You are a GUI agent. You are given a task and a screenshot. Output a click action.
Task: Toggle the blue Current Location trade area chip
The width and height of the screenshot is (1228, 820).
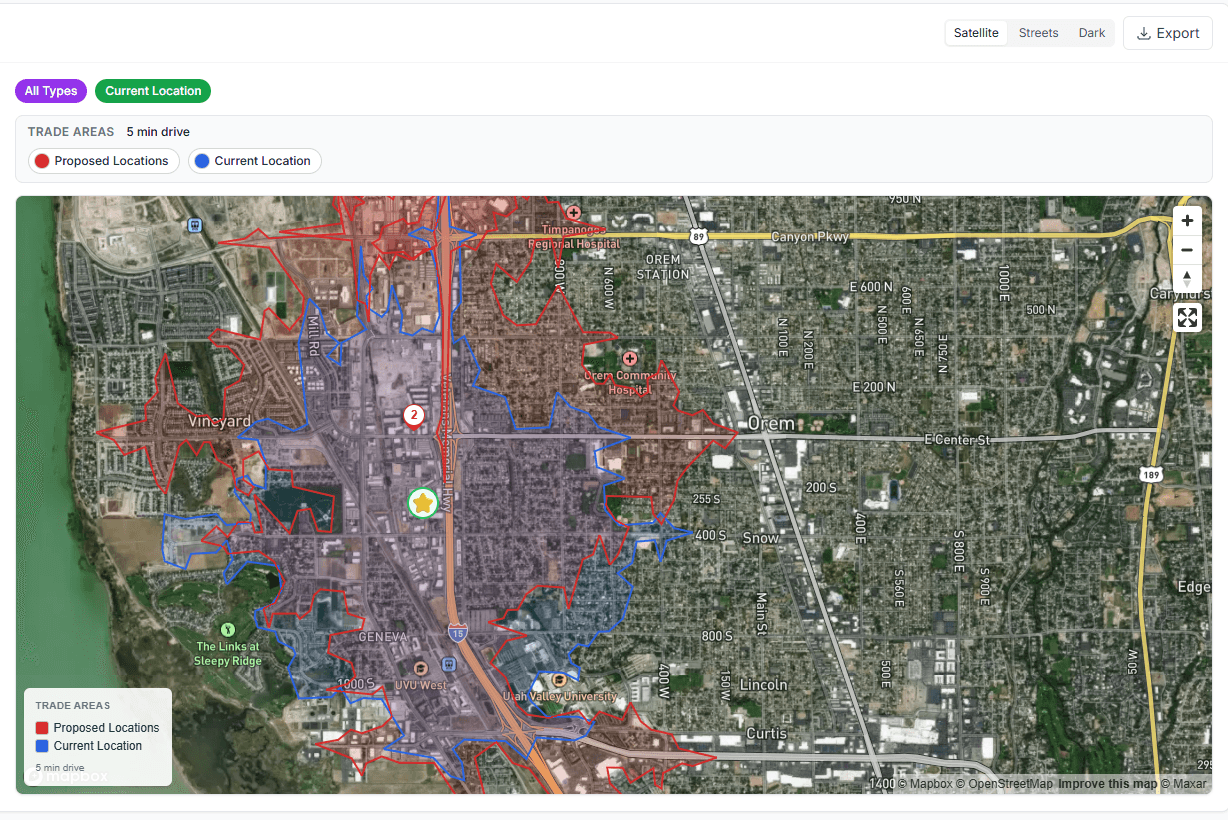click(x=255, y=161)
